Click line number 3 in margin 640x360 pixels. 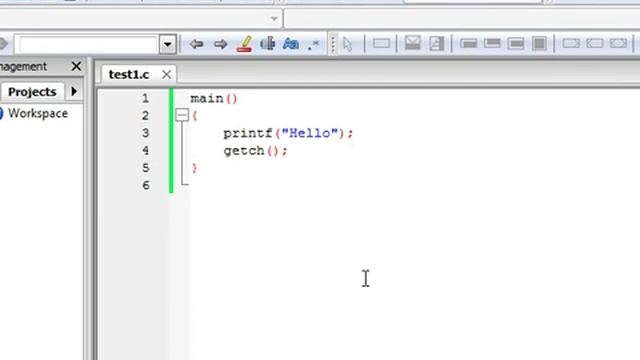(145, 133)
